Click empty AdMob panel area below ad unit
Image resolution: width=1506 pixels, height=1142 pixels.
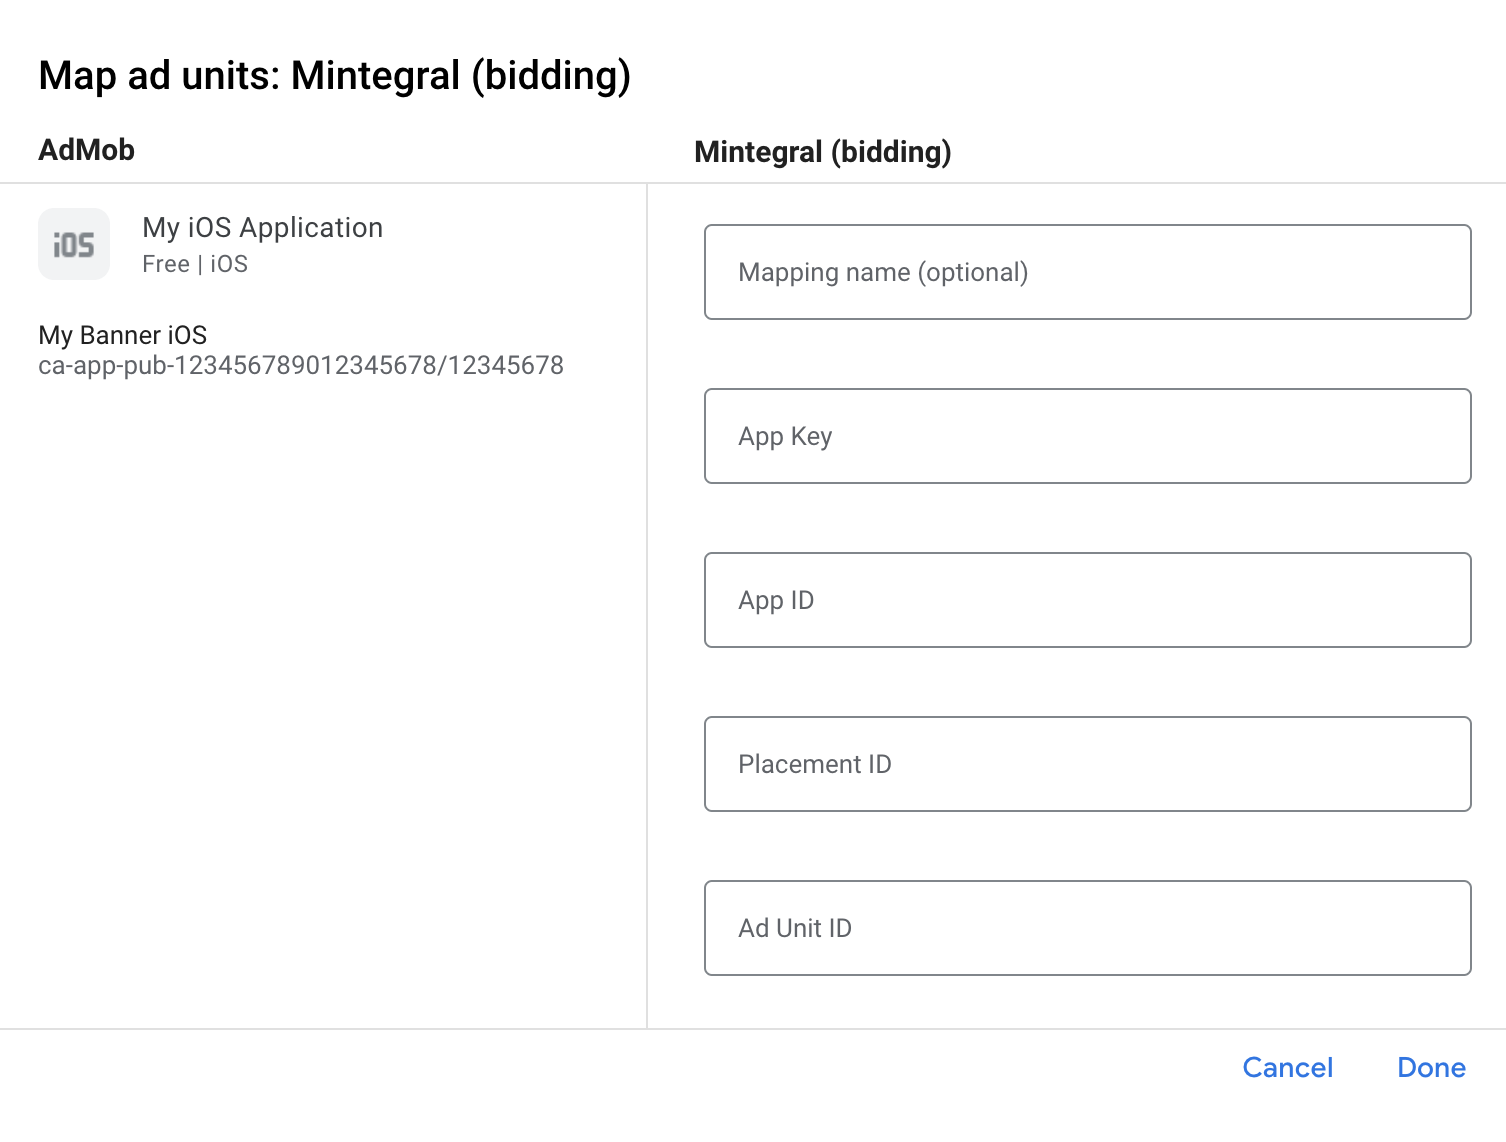(x=320, y=700)
